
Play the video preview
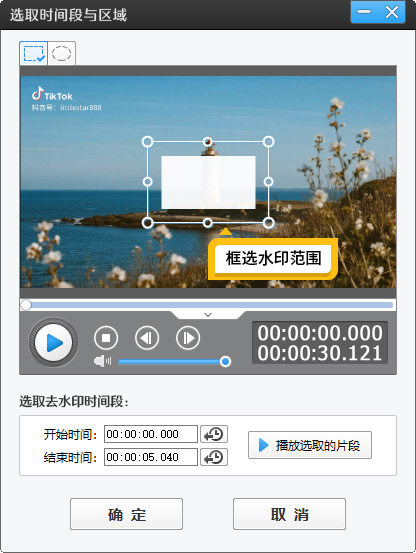53,342
